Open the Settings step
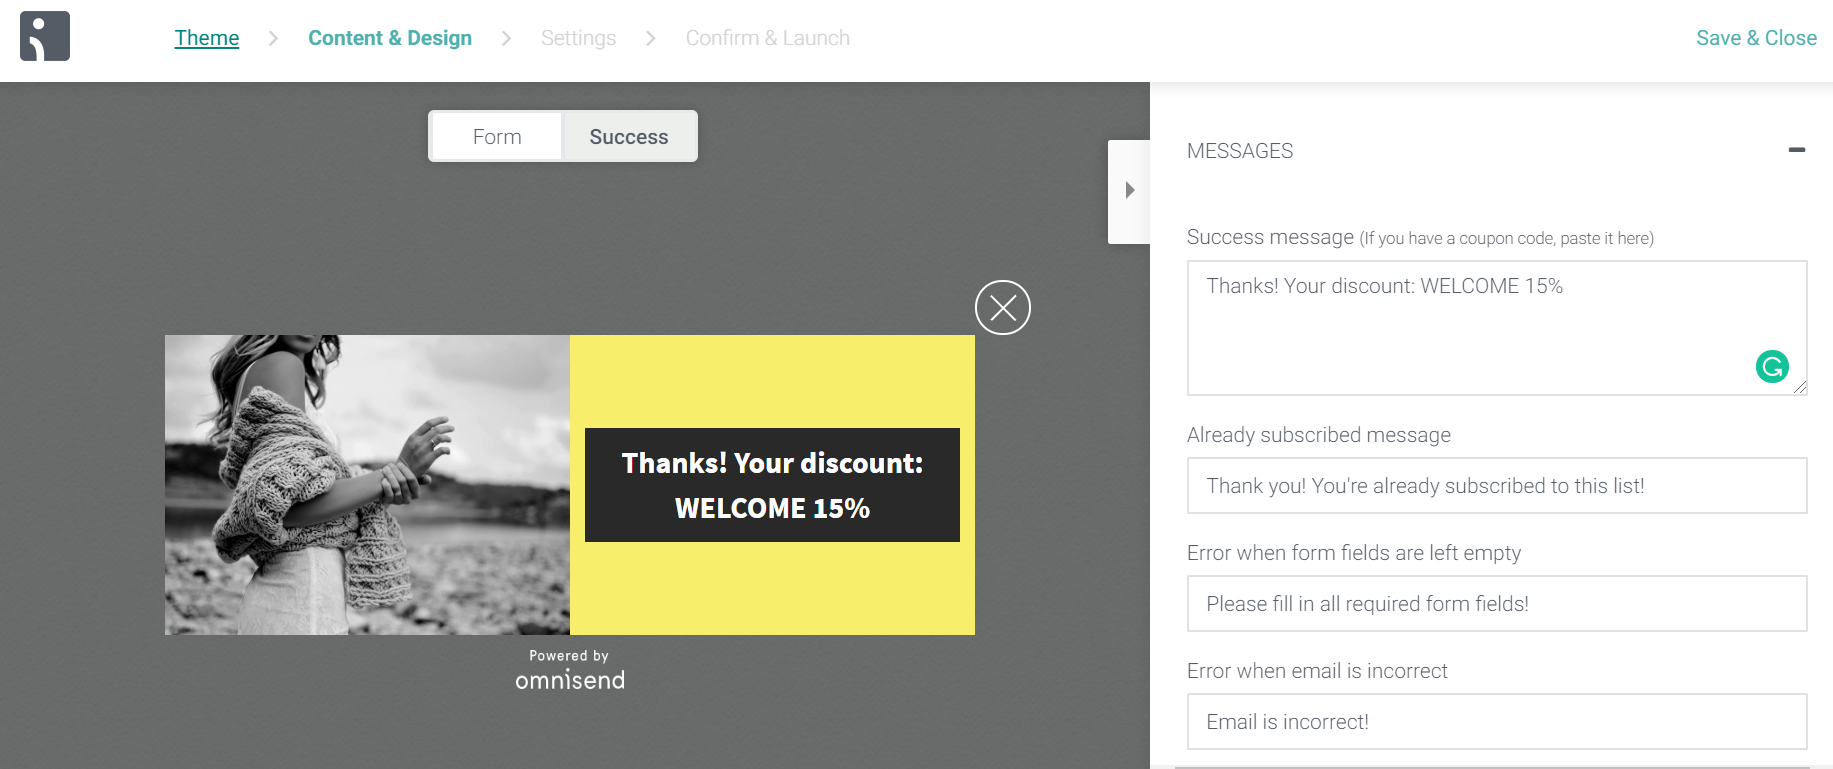This screenshot has width=1833, height=769. pos(578,38)
